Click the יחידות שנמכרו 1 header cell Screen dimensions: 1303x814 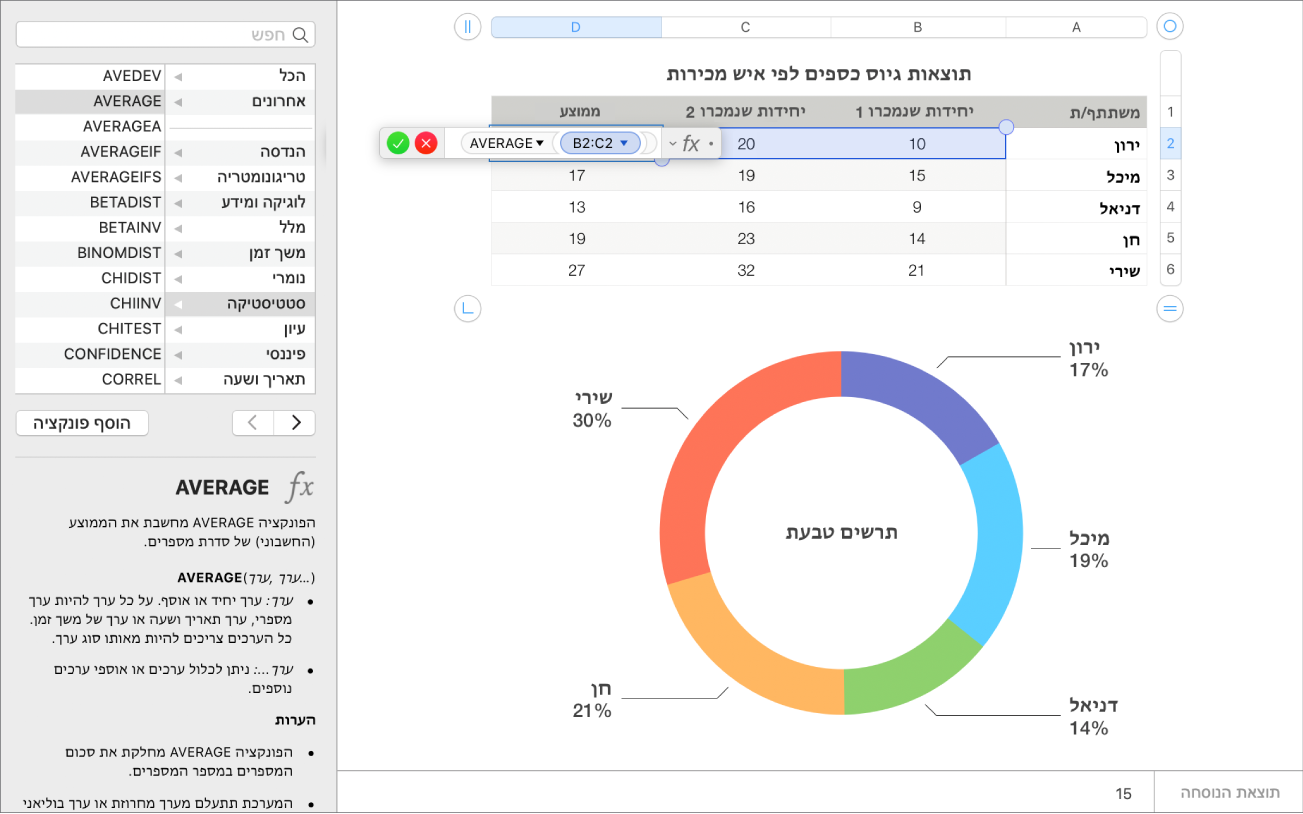917,112
